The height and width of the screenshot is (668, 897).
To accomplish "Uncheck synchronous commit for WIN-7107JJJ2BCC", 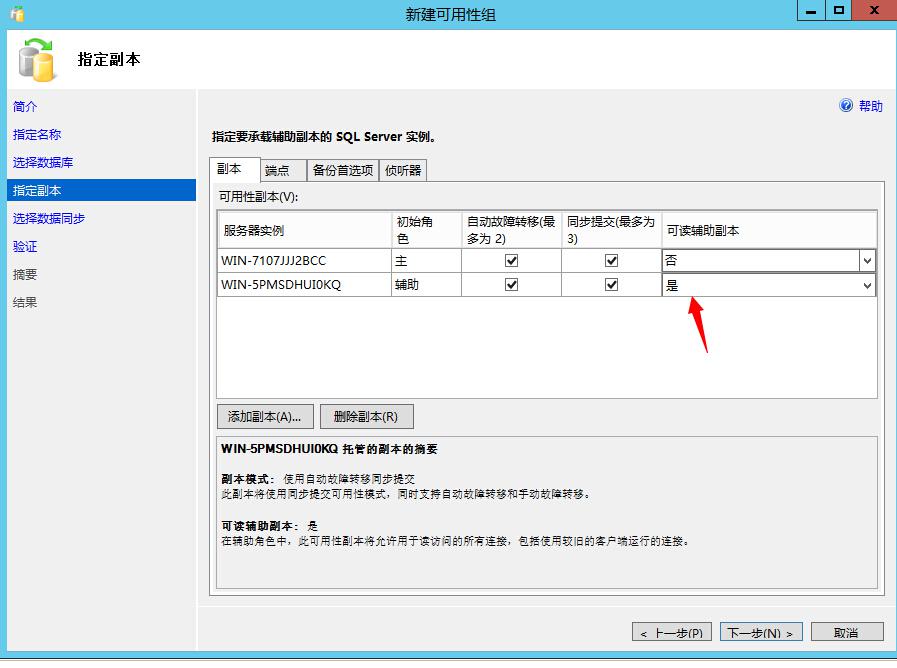I will coord(612,261).
